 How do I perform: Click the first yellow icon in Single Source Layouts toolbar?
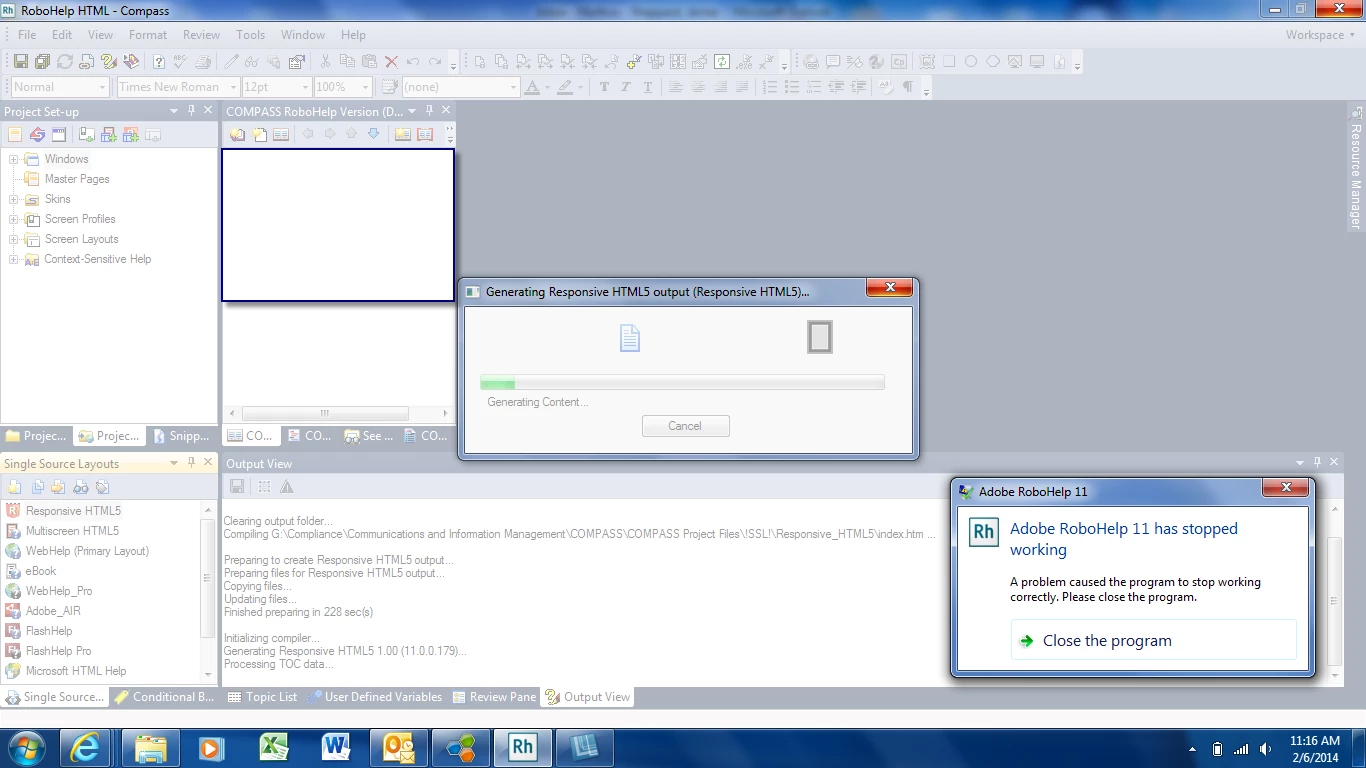click(14, 487)
